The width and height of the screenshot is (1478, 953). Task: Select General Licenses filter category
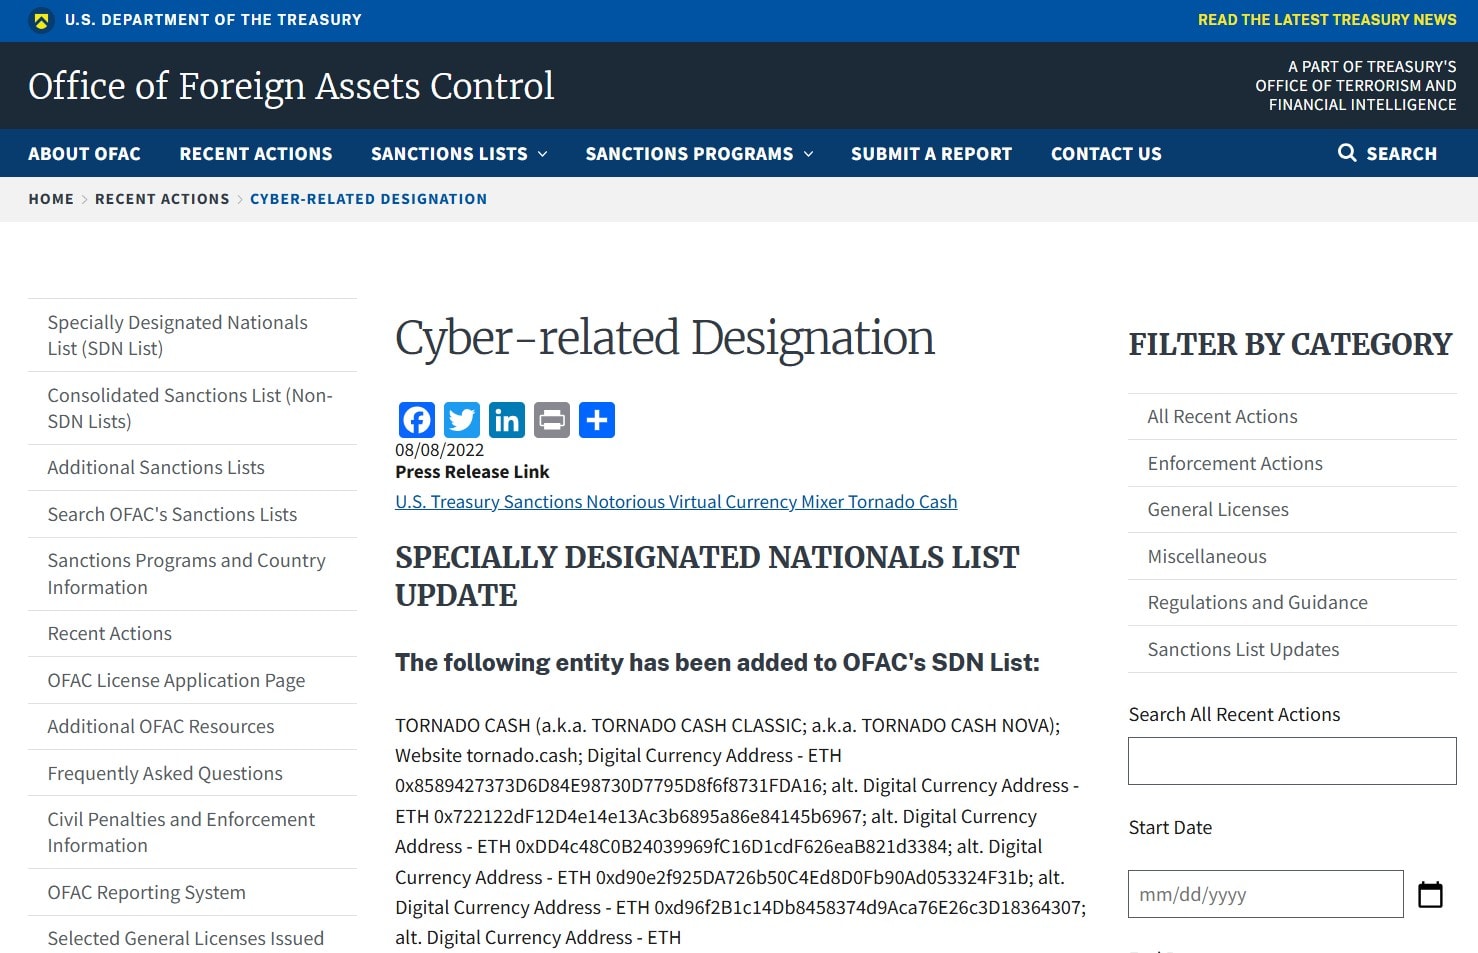(x=1217, y=510)
